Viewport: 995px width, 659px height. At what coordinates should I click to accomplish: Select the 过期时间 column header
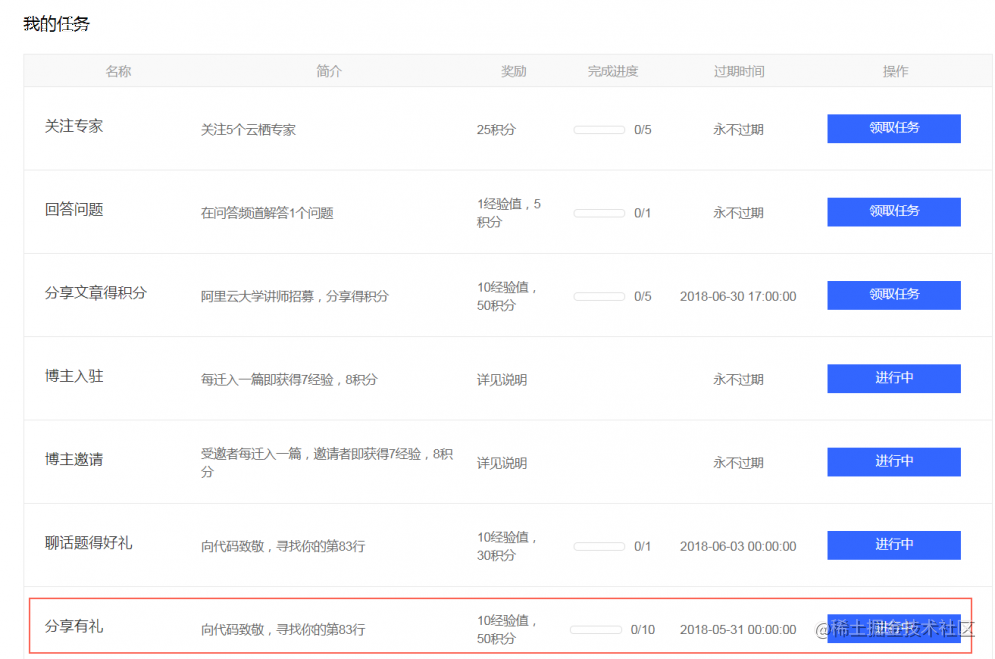coord(739,71)
